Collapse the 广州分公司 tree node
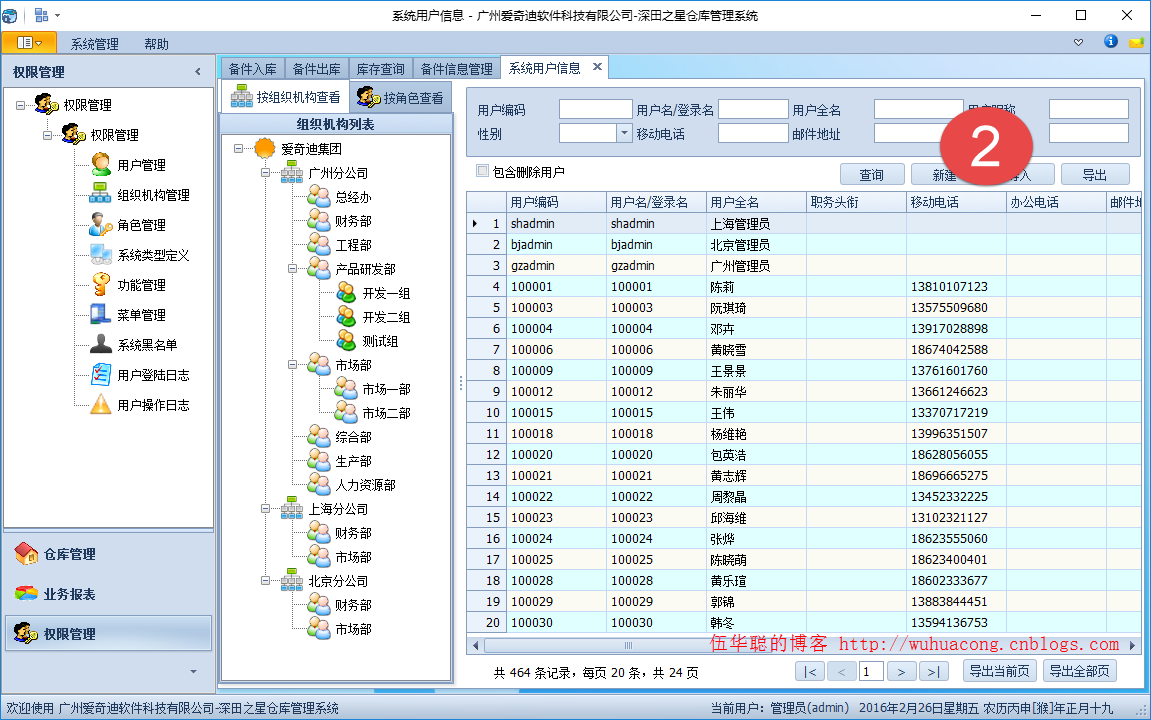 [266, 173]
